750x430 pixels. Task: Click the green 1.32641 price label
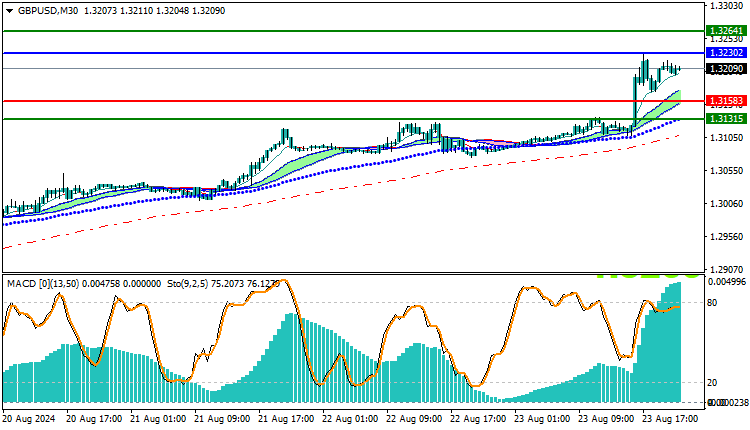726,31
